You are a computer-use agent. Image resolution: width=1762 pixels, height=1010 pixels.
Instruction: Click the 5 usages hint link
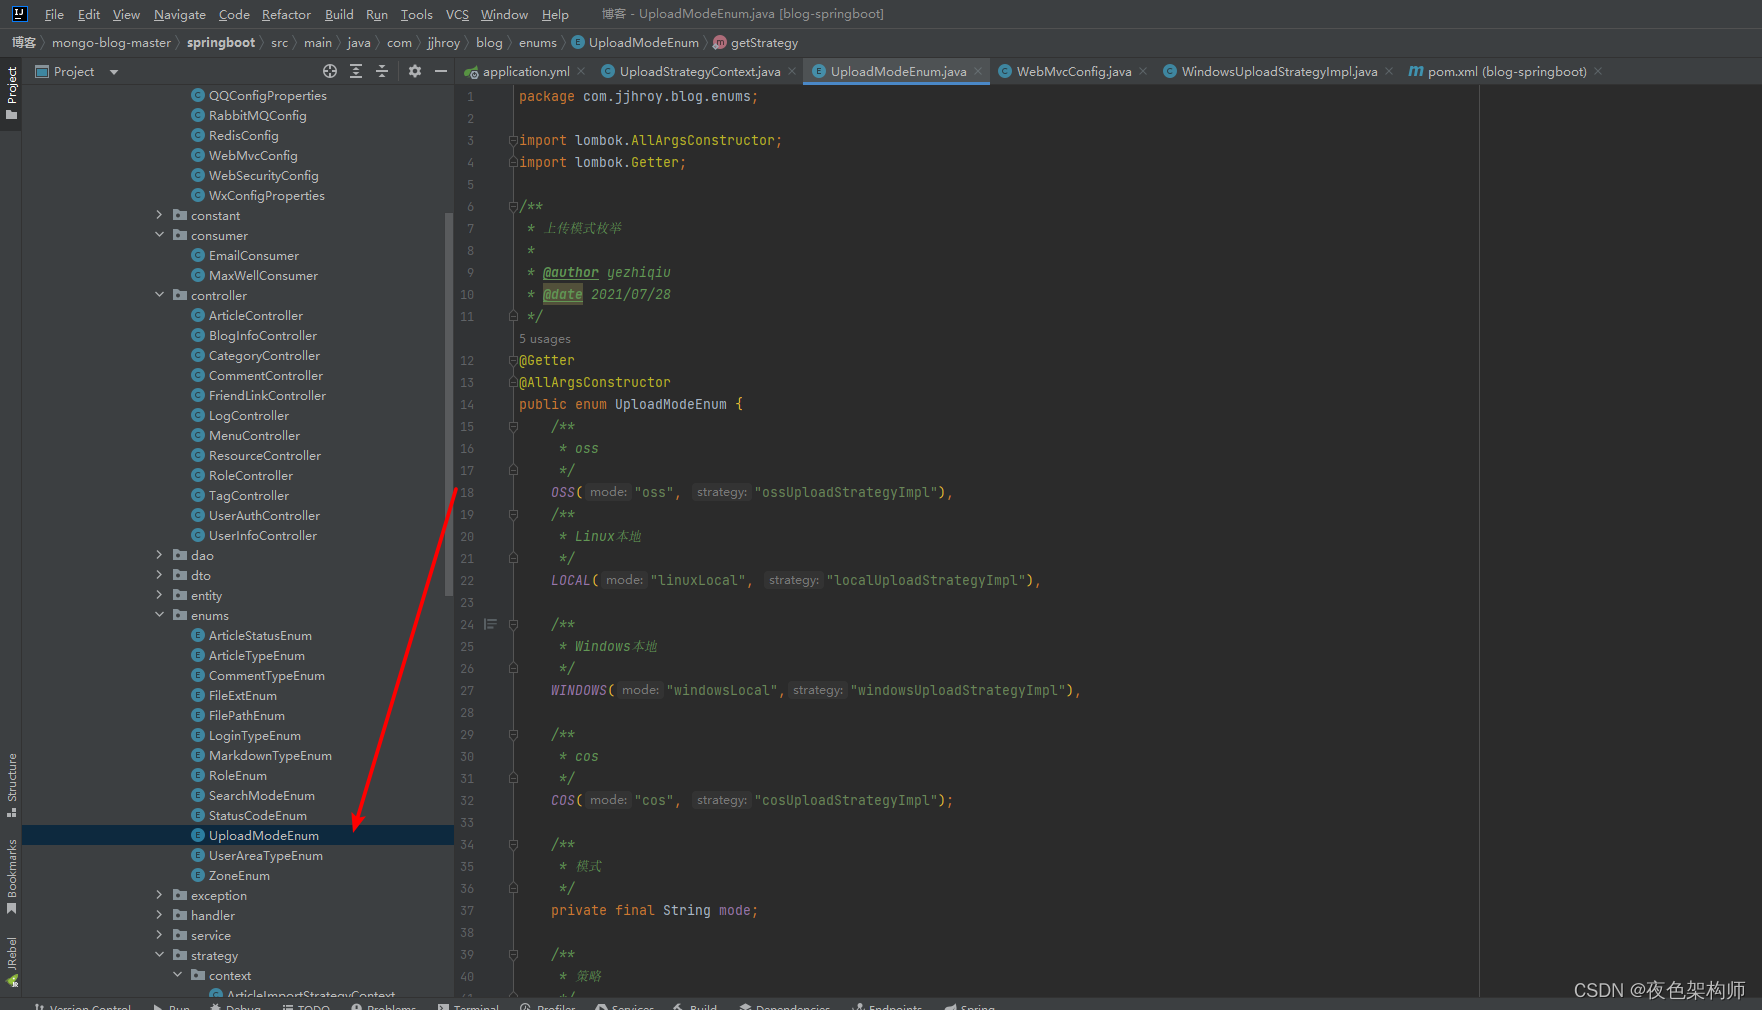(545, 339)
